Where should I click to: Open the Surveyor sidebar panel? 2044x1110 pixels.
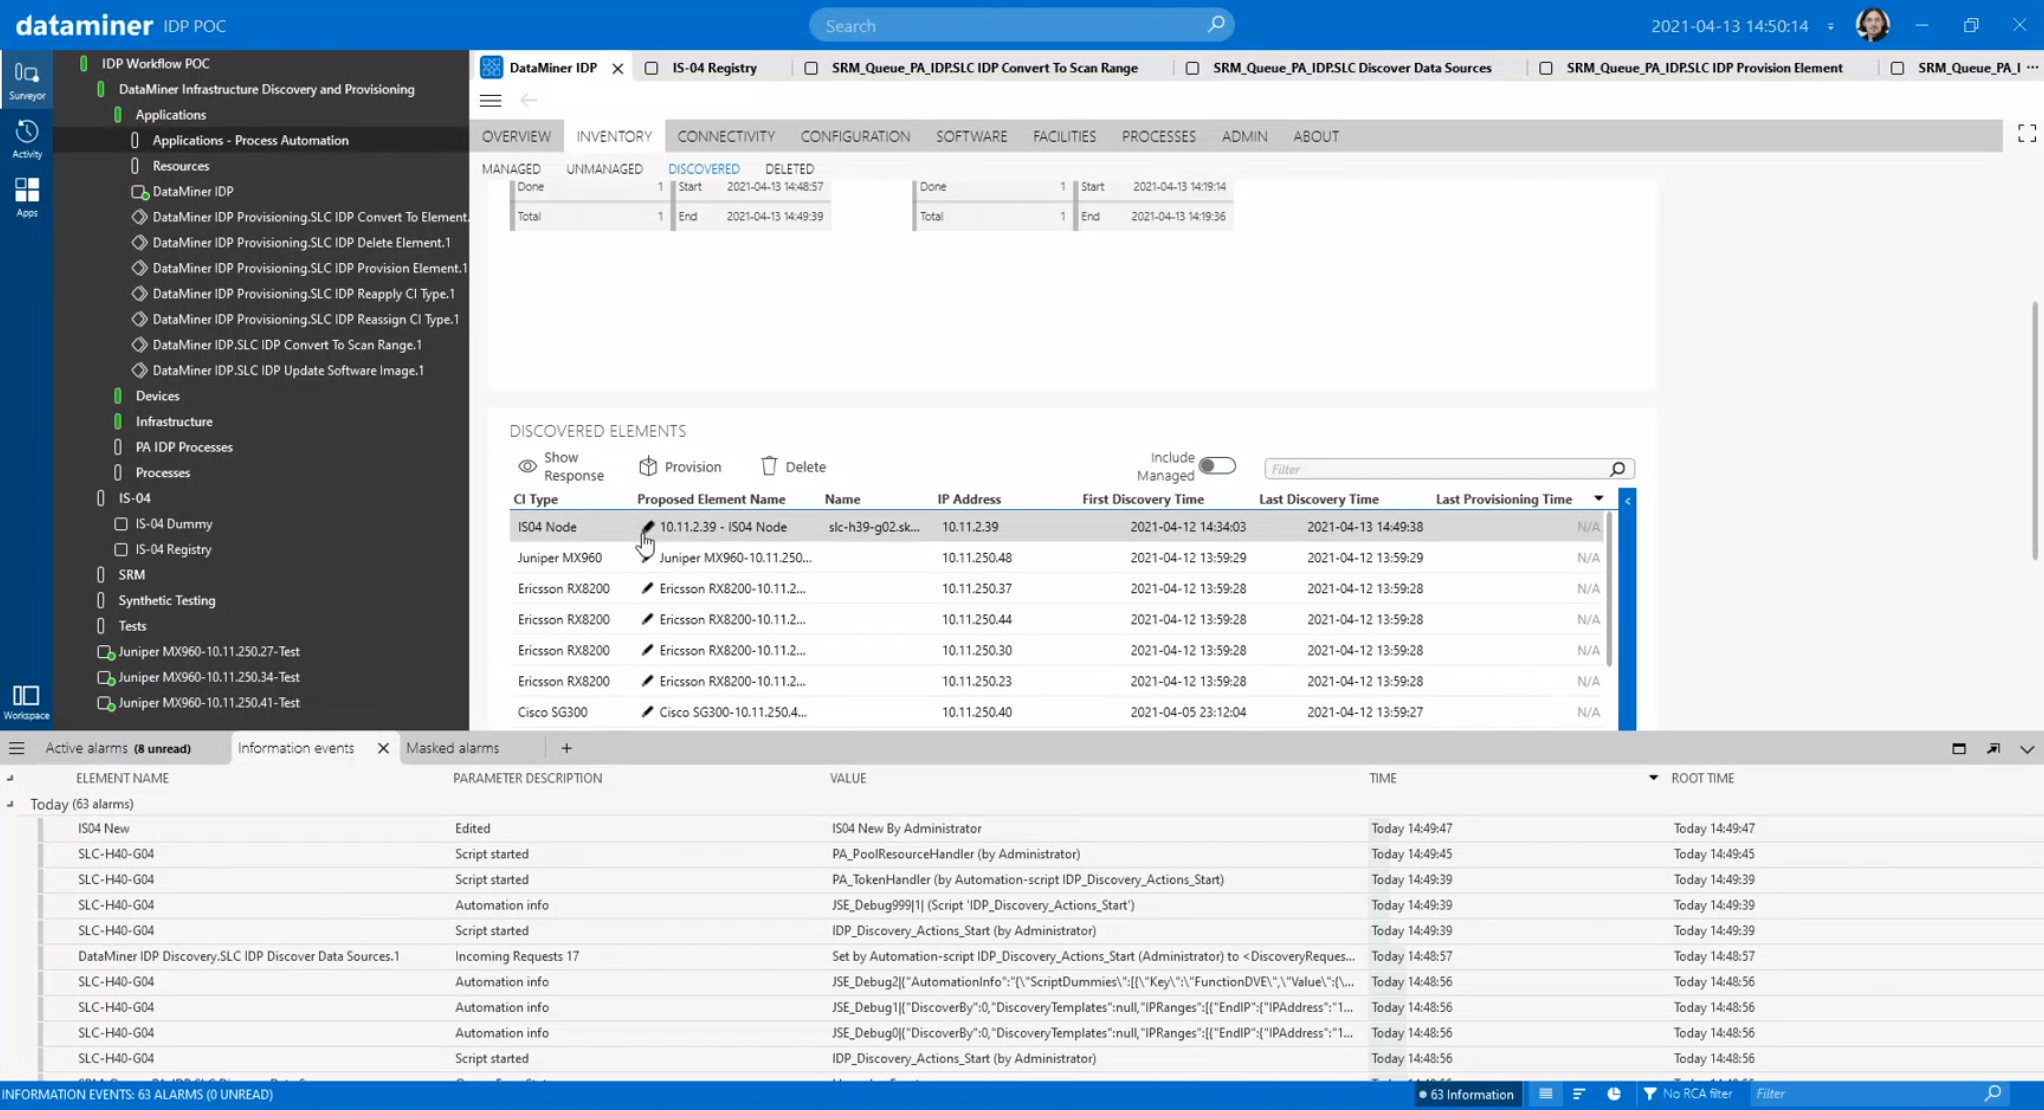click(x=27, y=80)
